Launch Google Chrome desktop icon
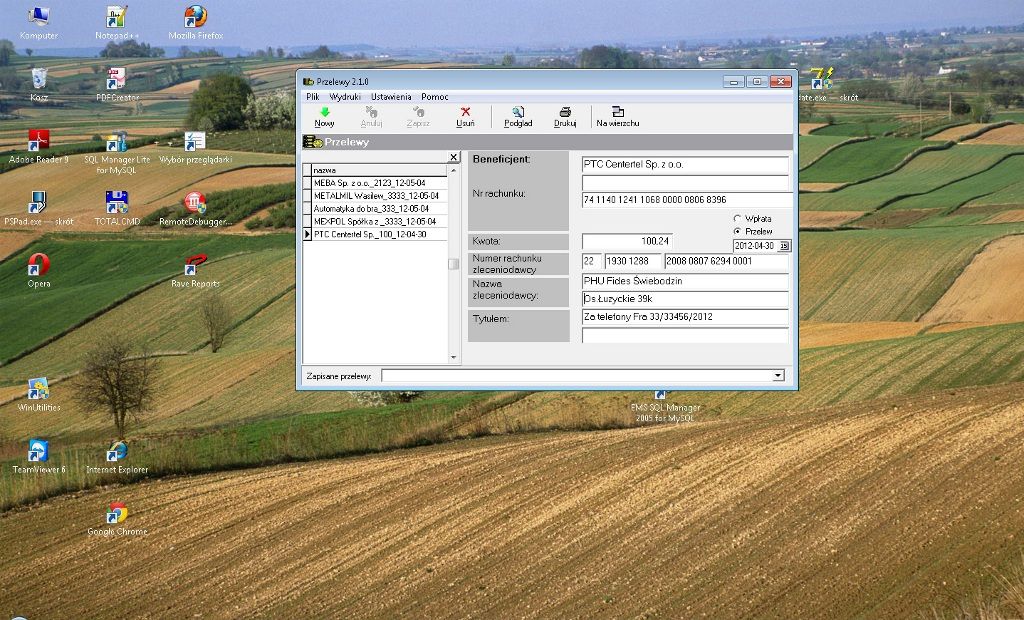This screenshot has height=620, width=1024. click(x=117, y=519)
